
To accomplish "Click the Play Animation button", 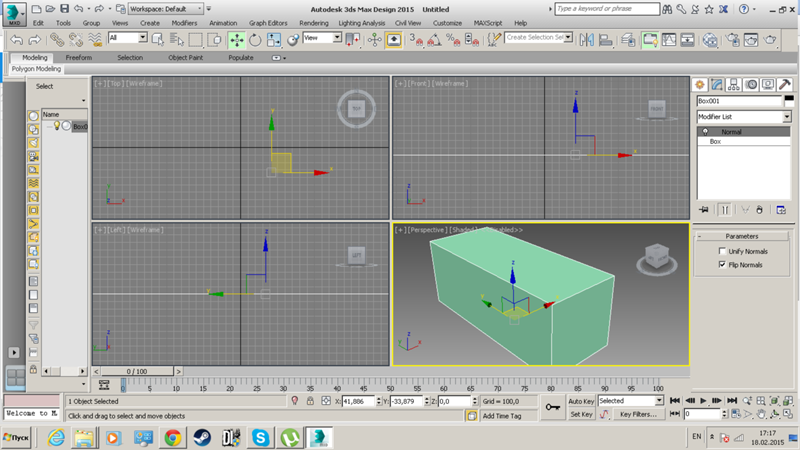I will click(x=703, y=401).
